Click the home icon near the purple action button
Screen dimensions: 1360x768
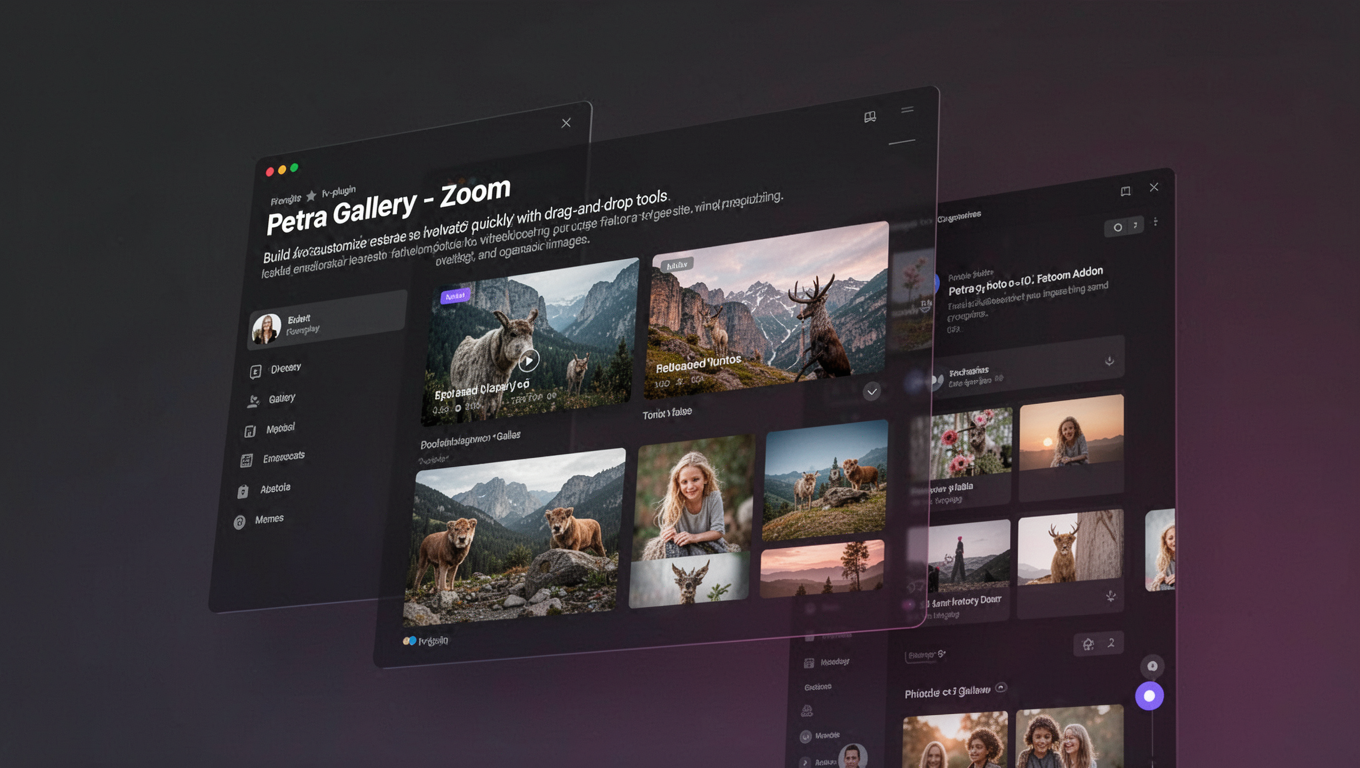(1088, 643)
